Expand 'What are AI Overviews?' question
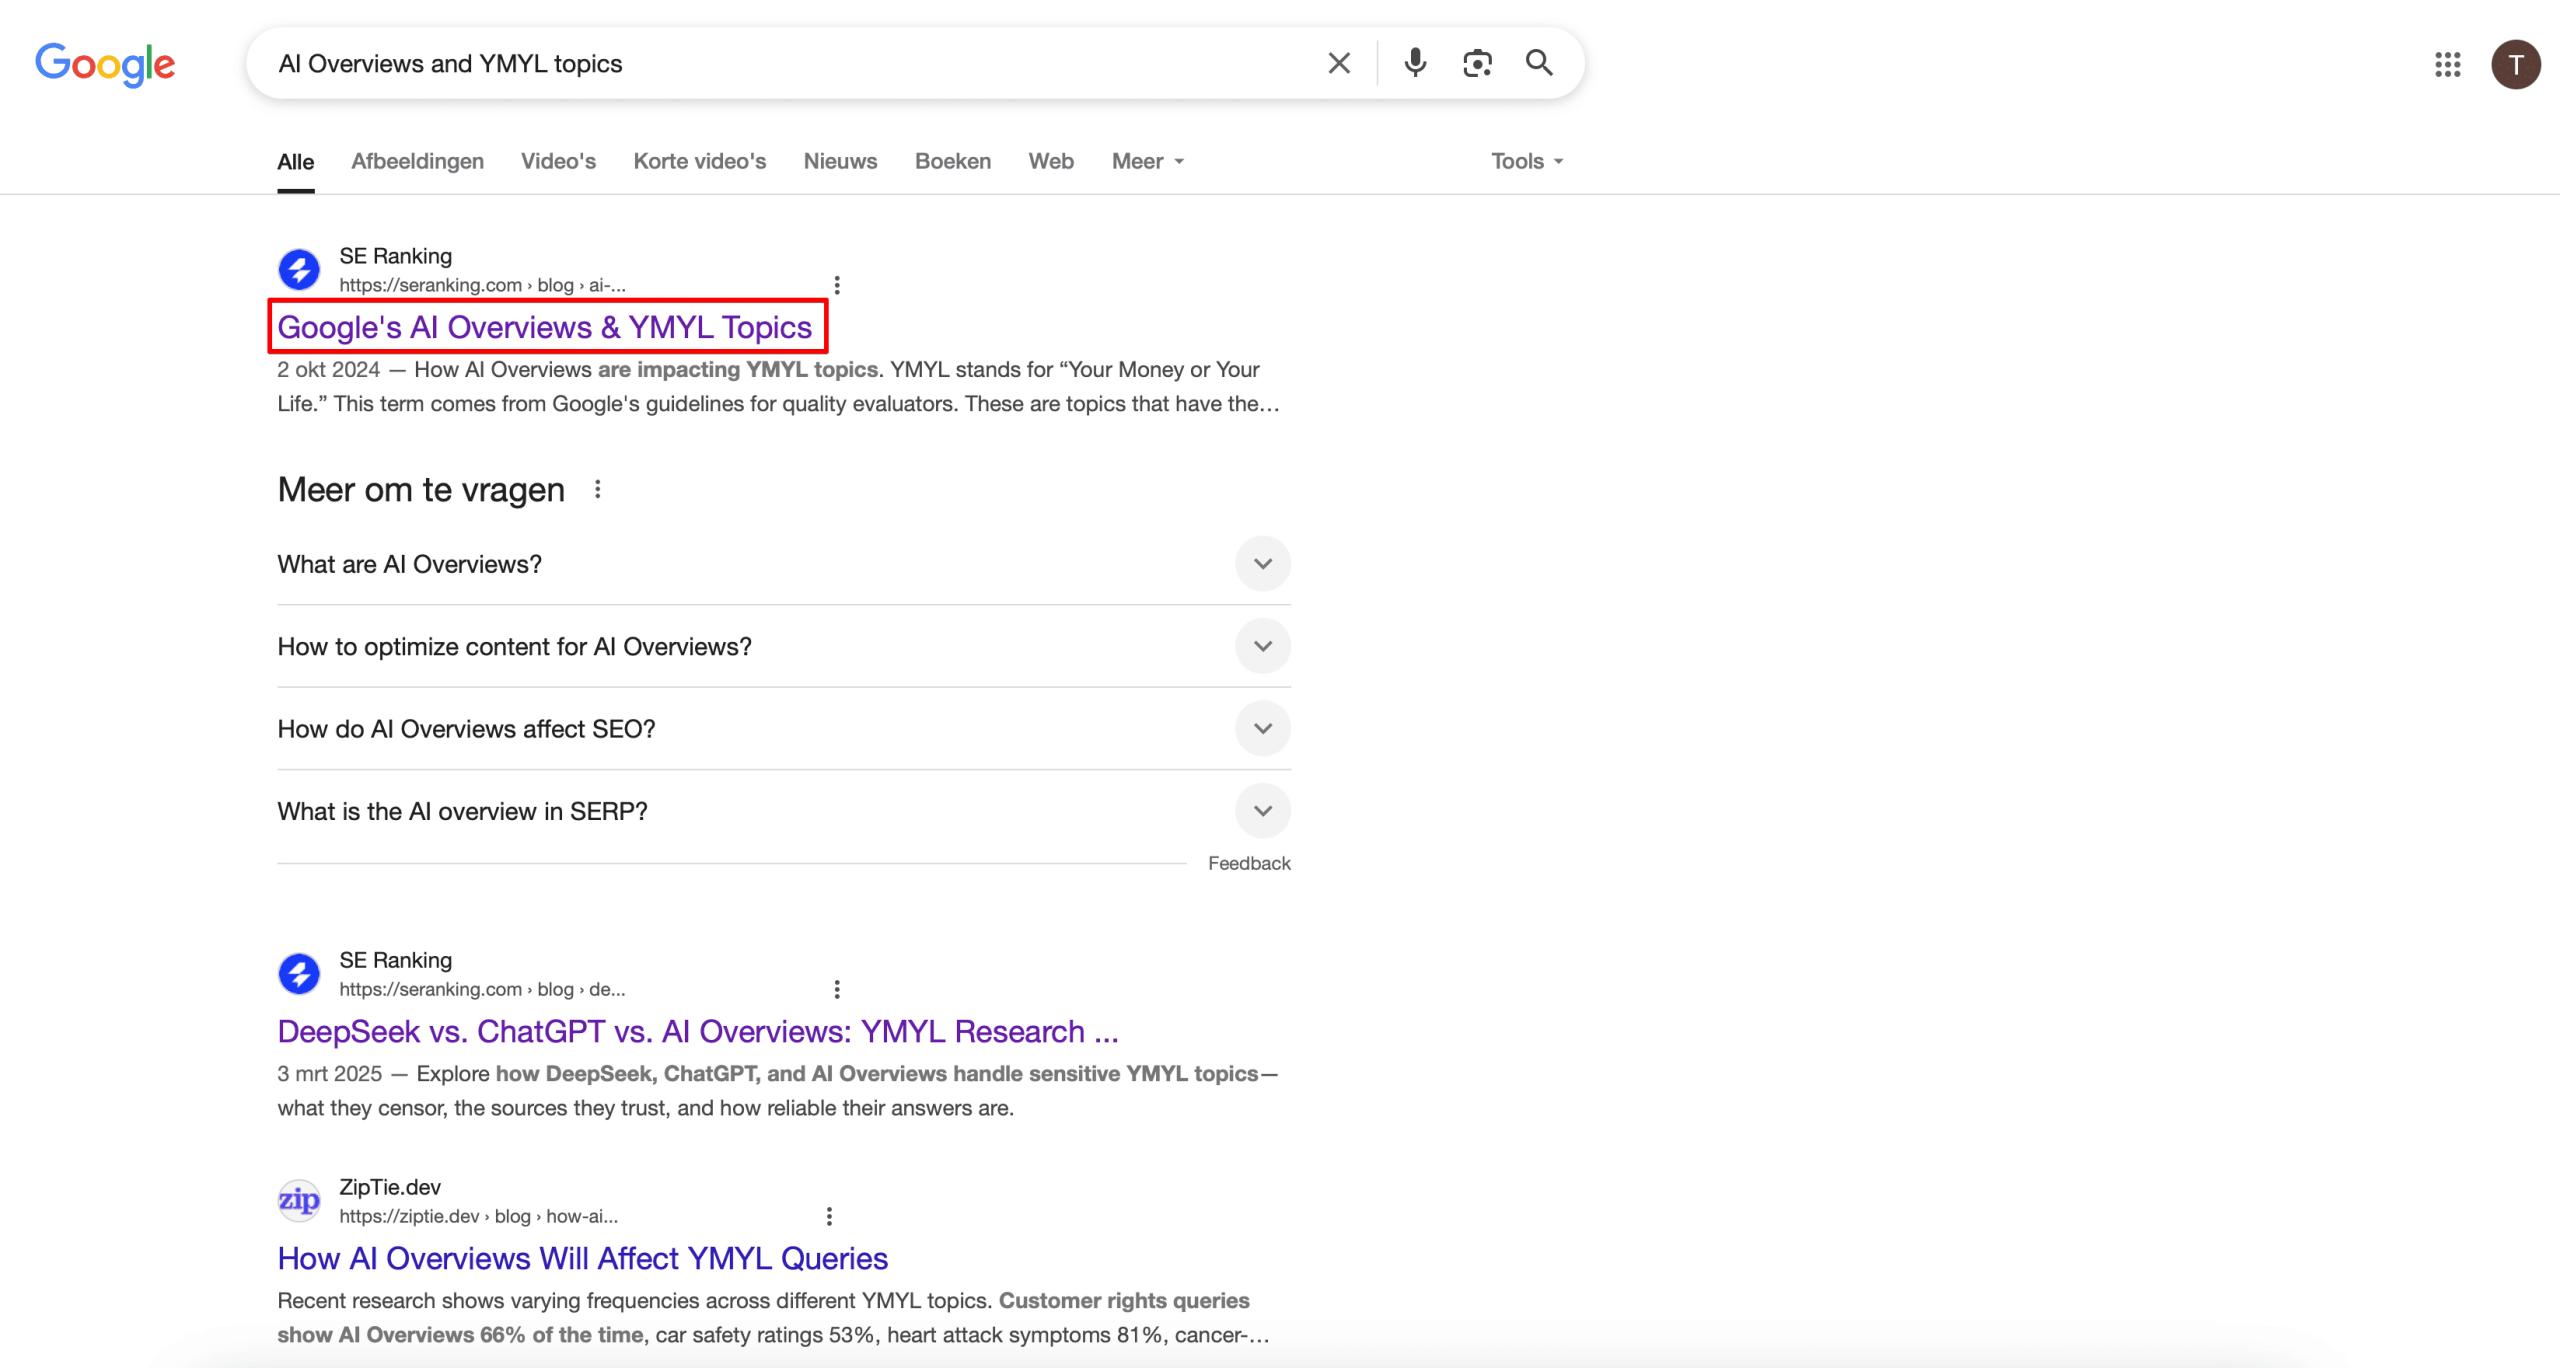This screenshot has height=1368, width=2560. (784, 564)
